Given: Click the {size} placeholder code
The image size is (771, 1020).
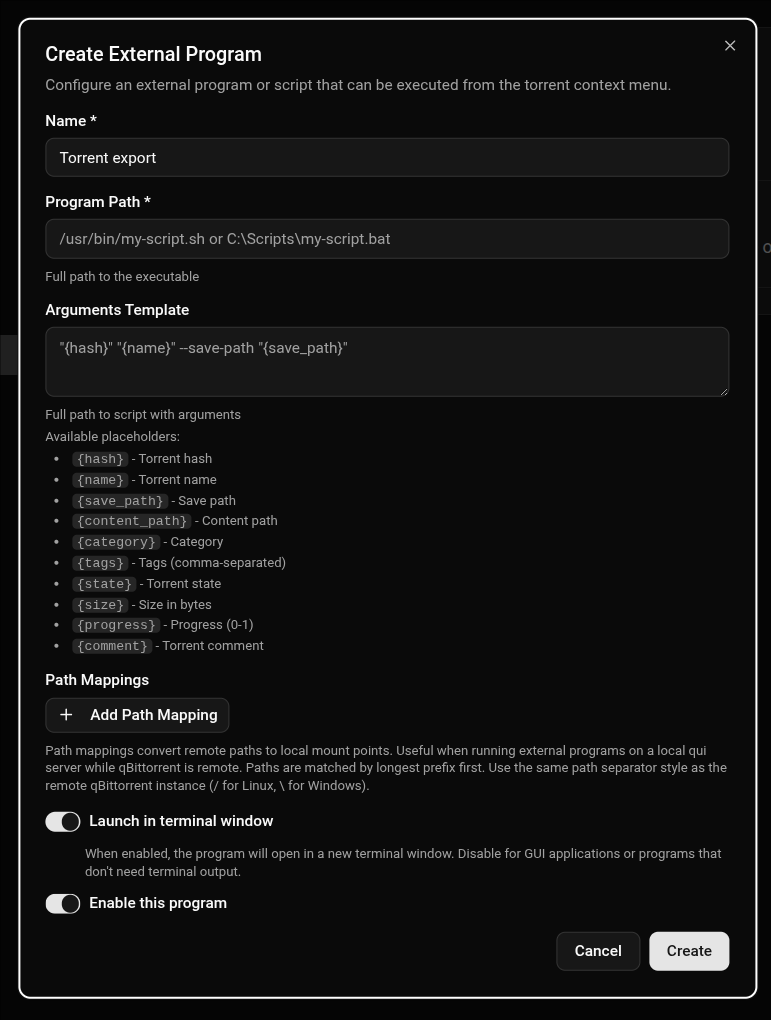Looking at the screenshot, I should [100, 605].
